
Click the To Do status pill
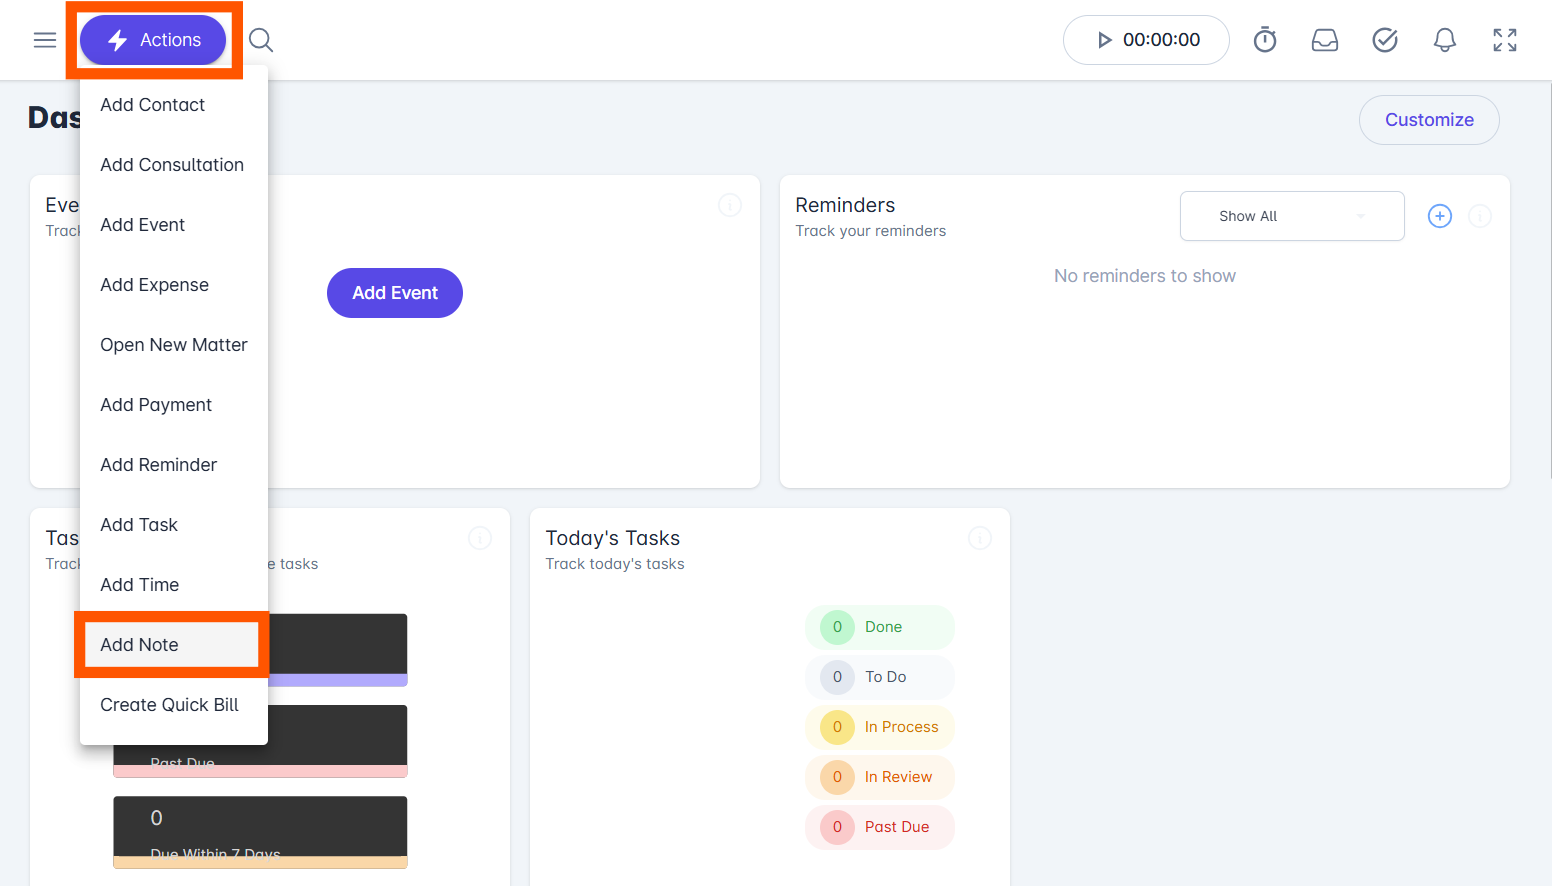(x=880, y=677)
